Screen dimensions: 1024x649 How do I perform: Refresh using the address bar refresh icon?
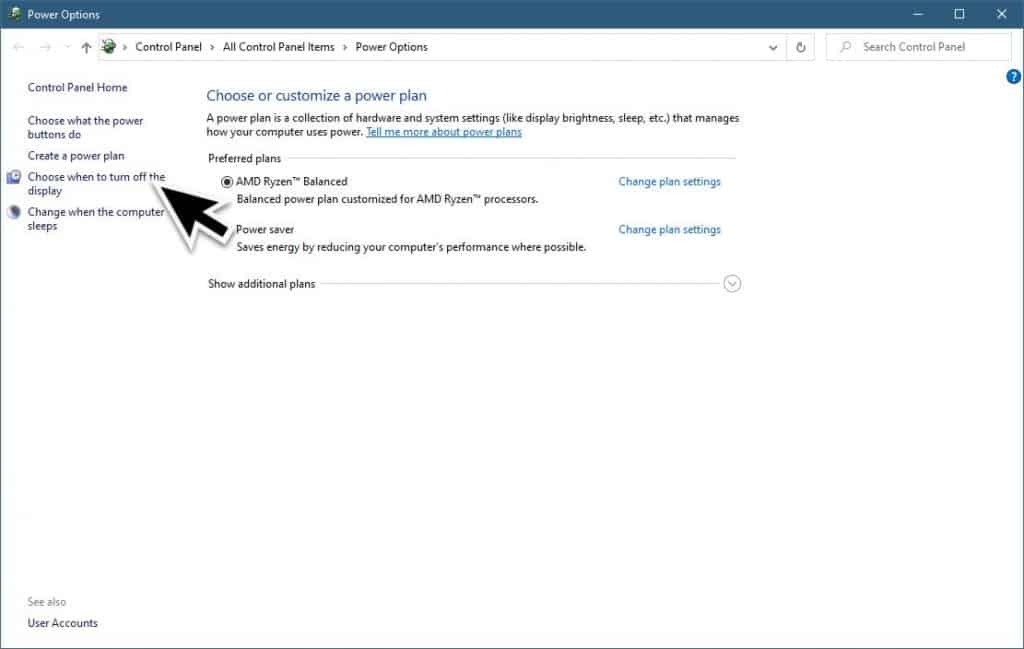click(799, 47)
